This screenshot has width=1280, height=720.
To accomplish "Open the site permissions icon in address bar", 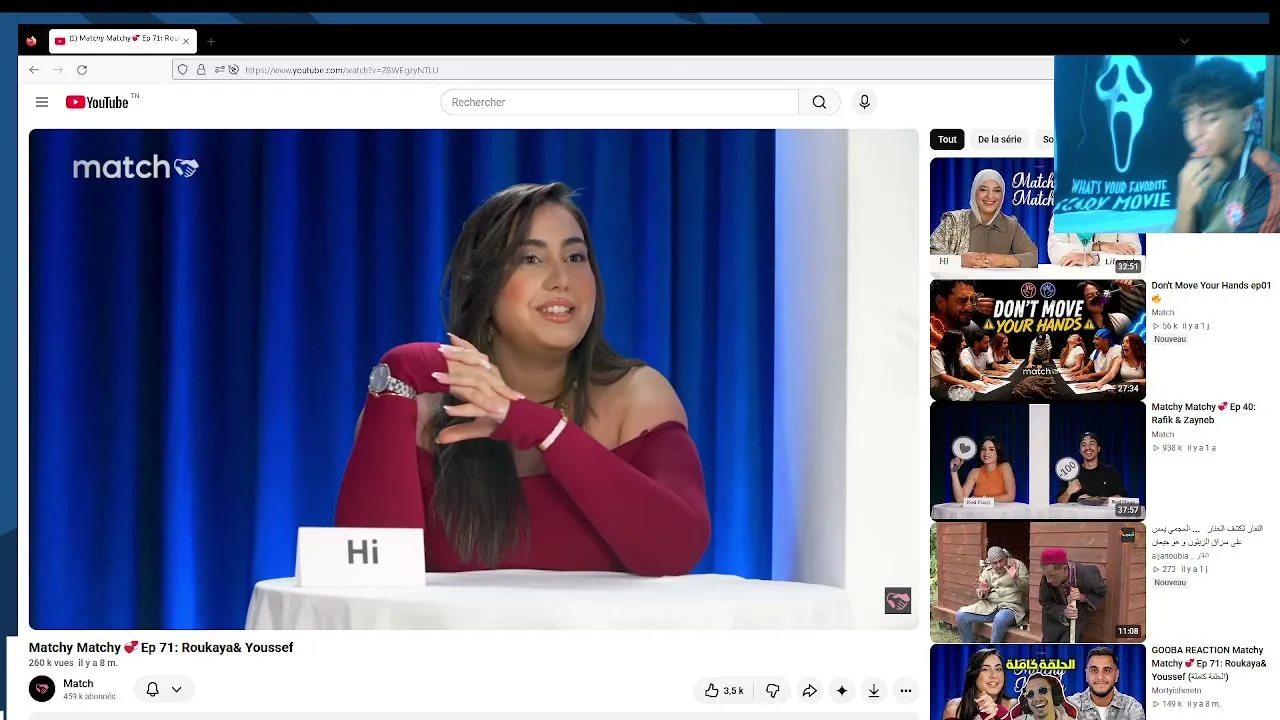I will tap(219, 70).
